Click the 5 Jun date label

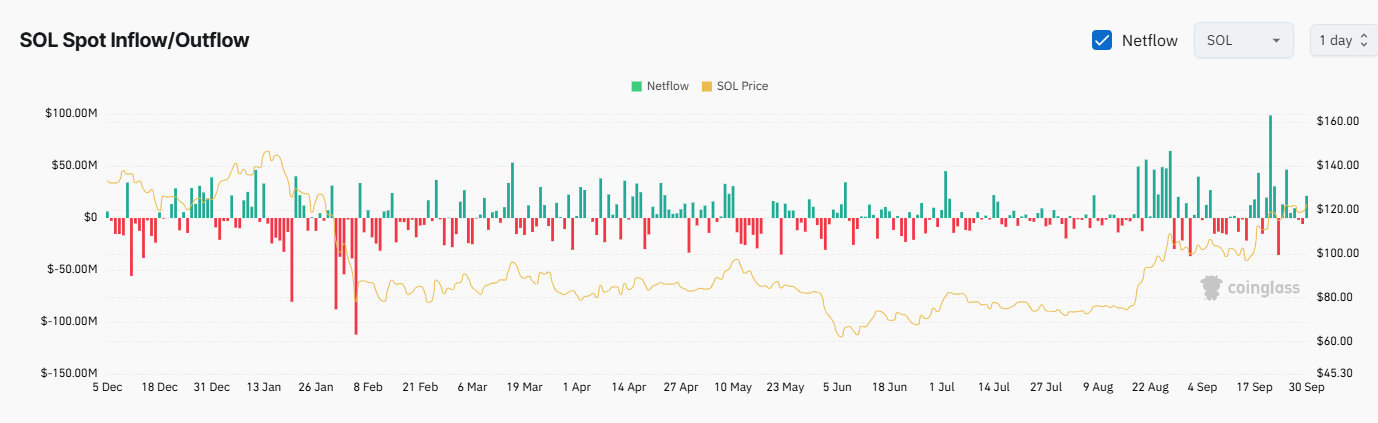(837, 387)
